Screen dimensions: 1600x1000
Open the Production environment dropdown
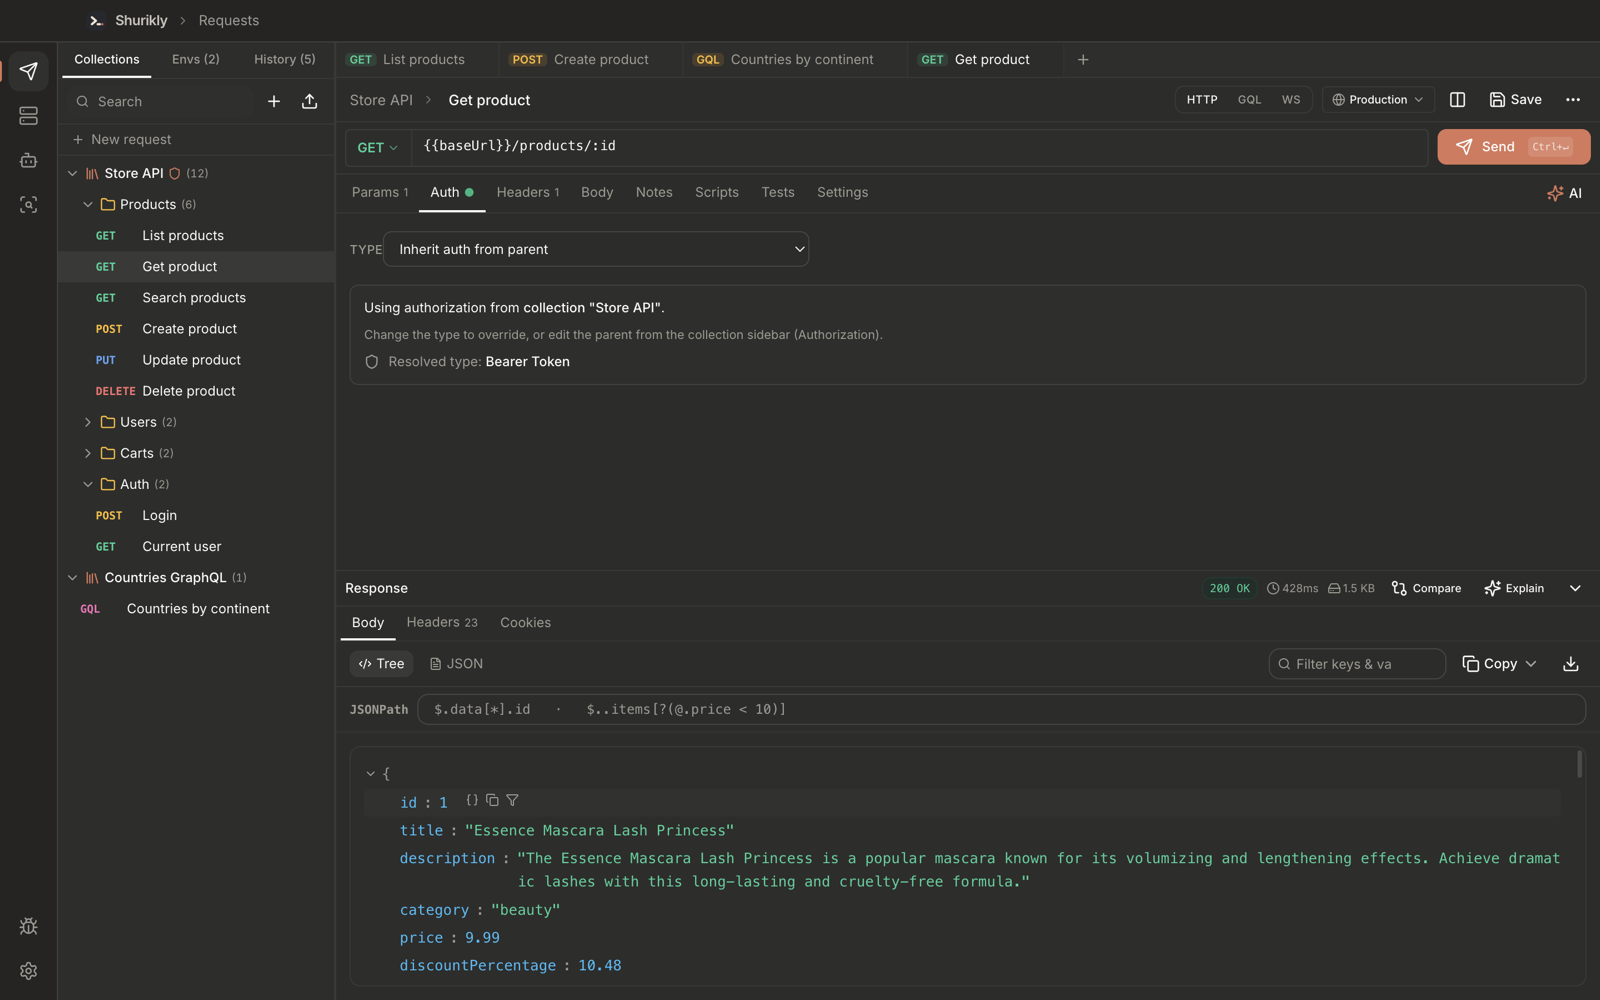tap(1378, 100)
